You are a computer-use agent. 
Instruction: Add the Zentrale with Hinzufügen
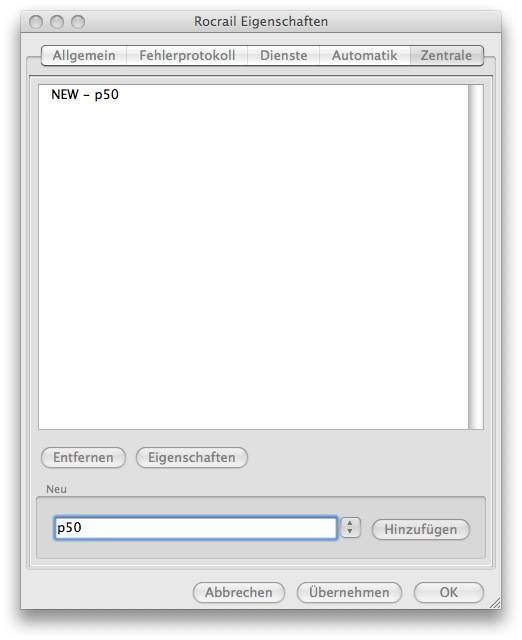pos(421,529)
